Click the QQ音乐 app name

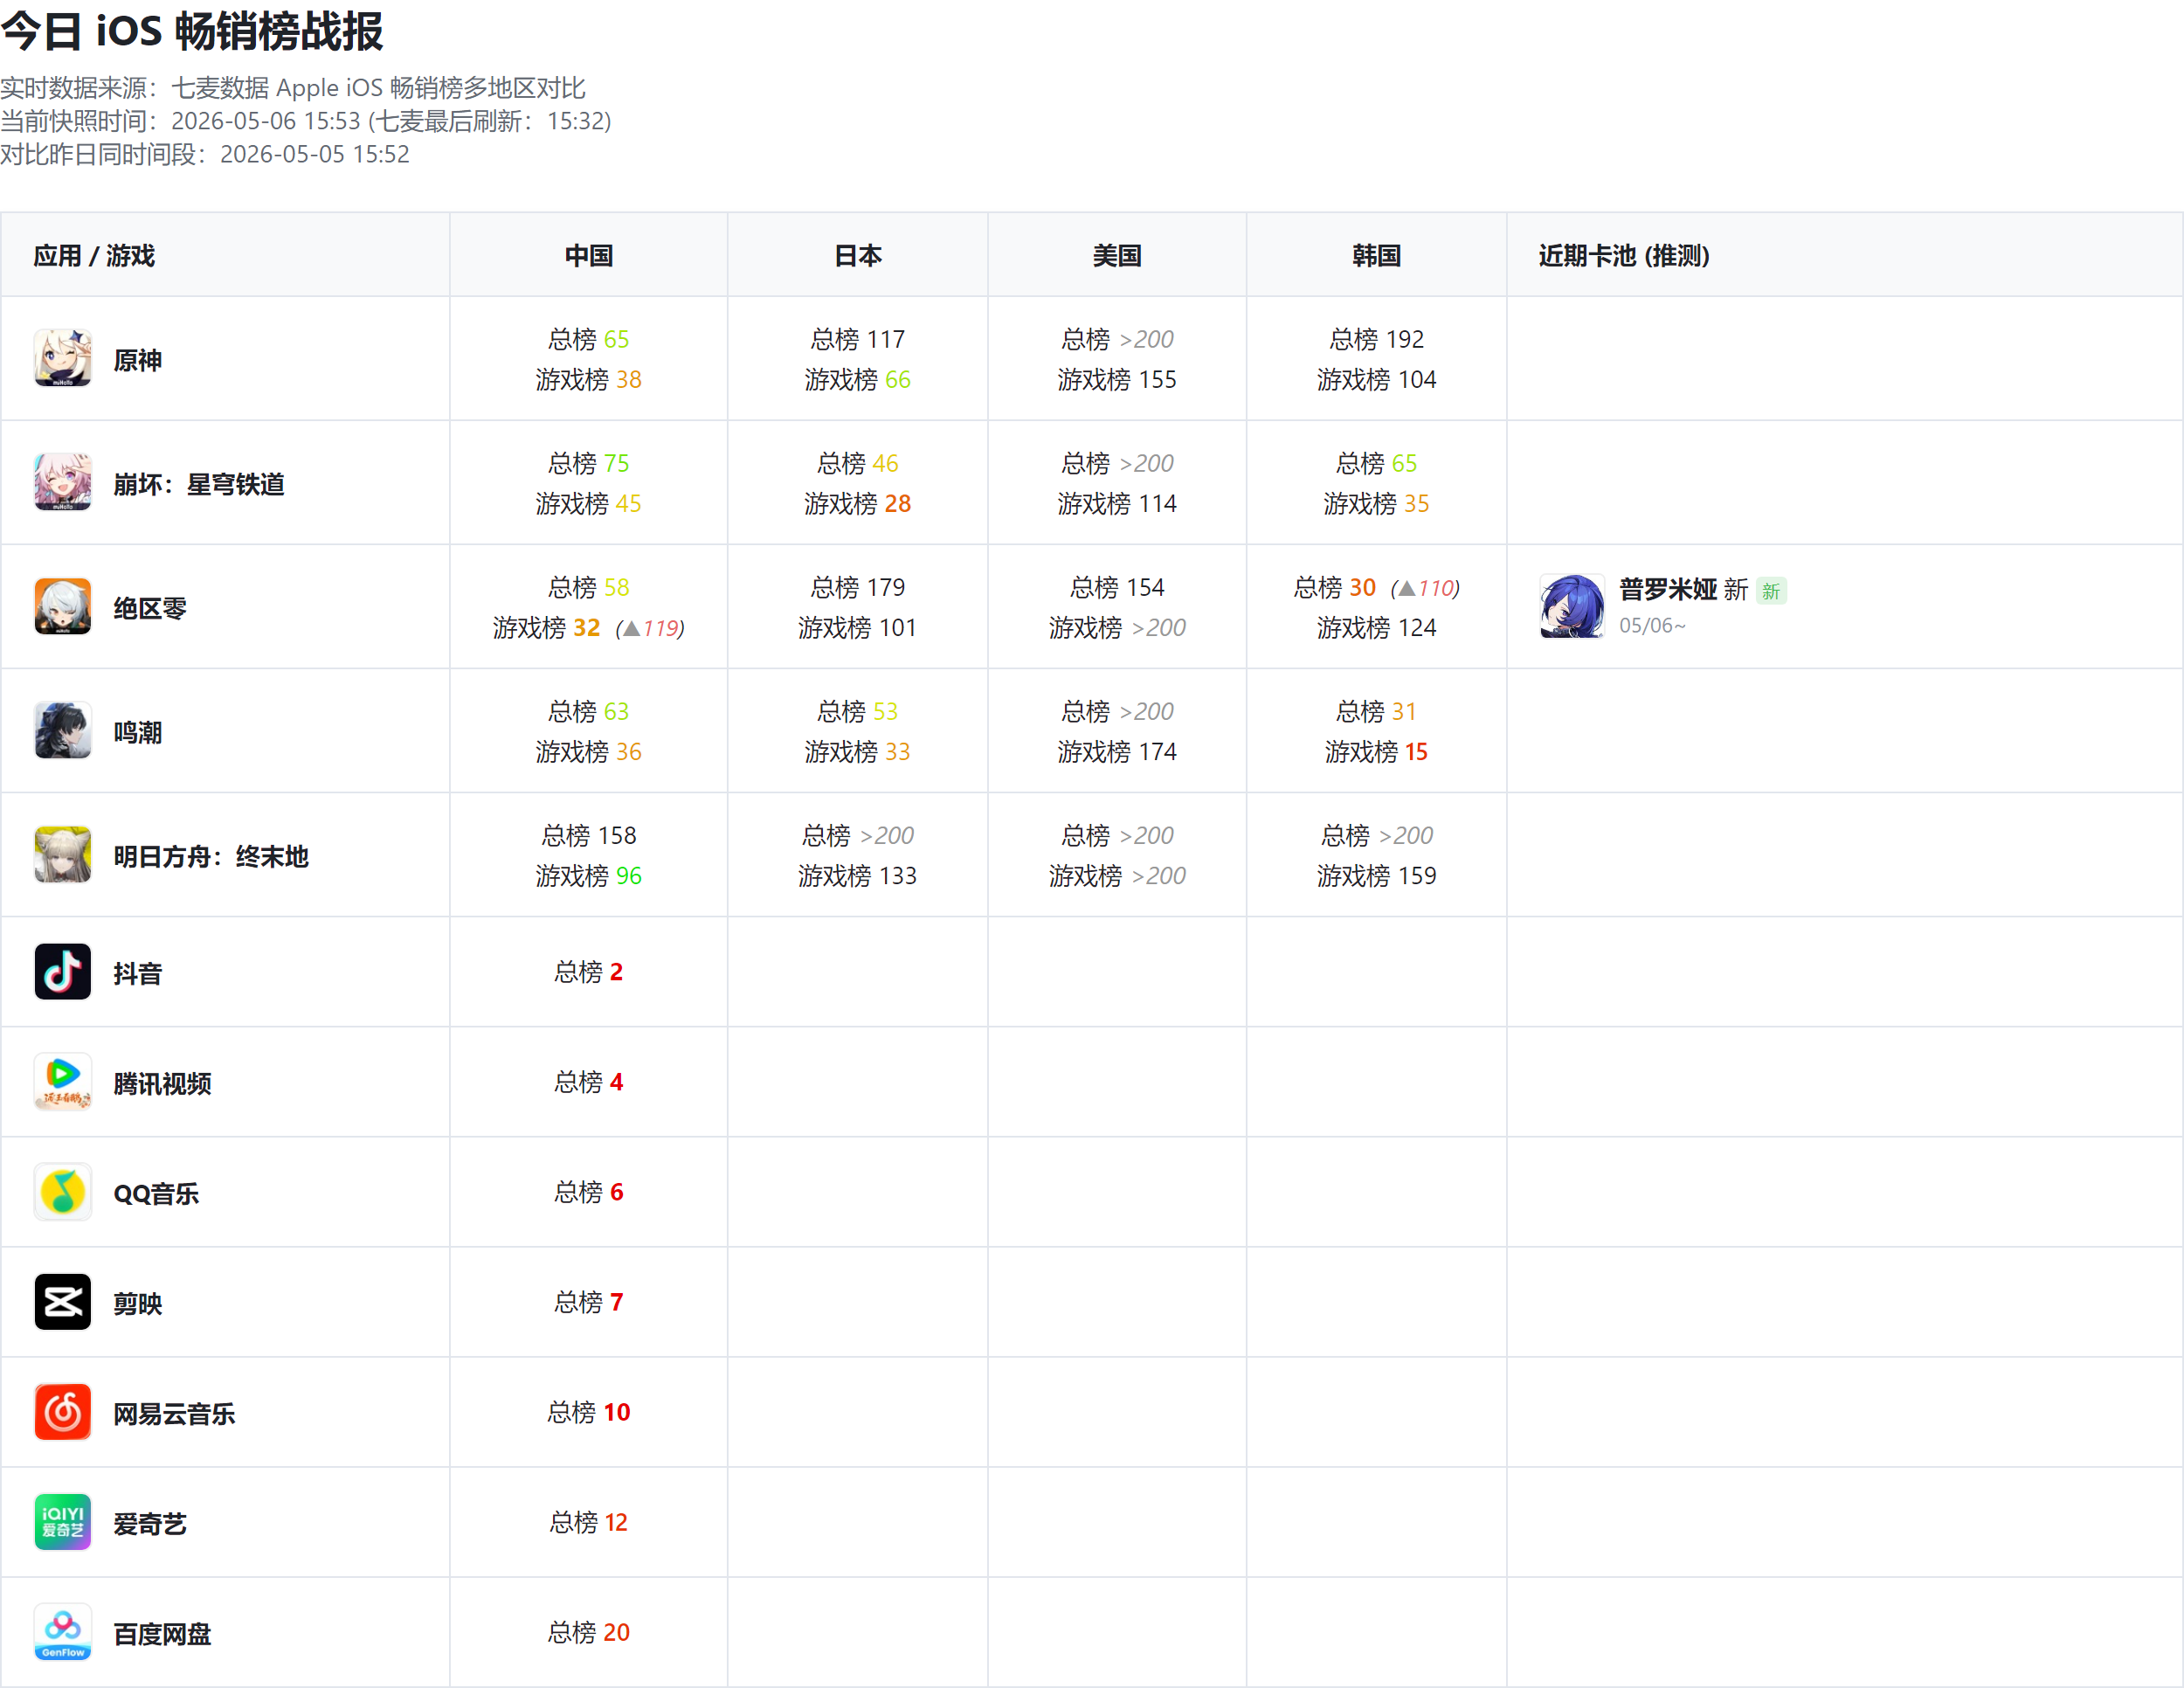pos(156,1193)
